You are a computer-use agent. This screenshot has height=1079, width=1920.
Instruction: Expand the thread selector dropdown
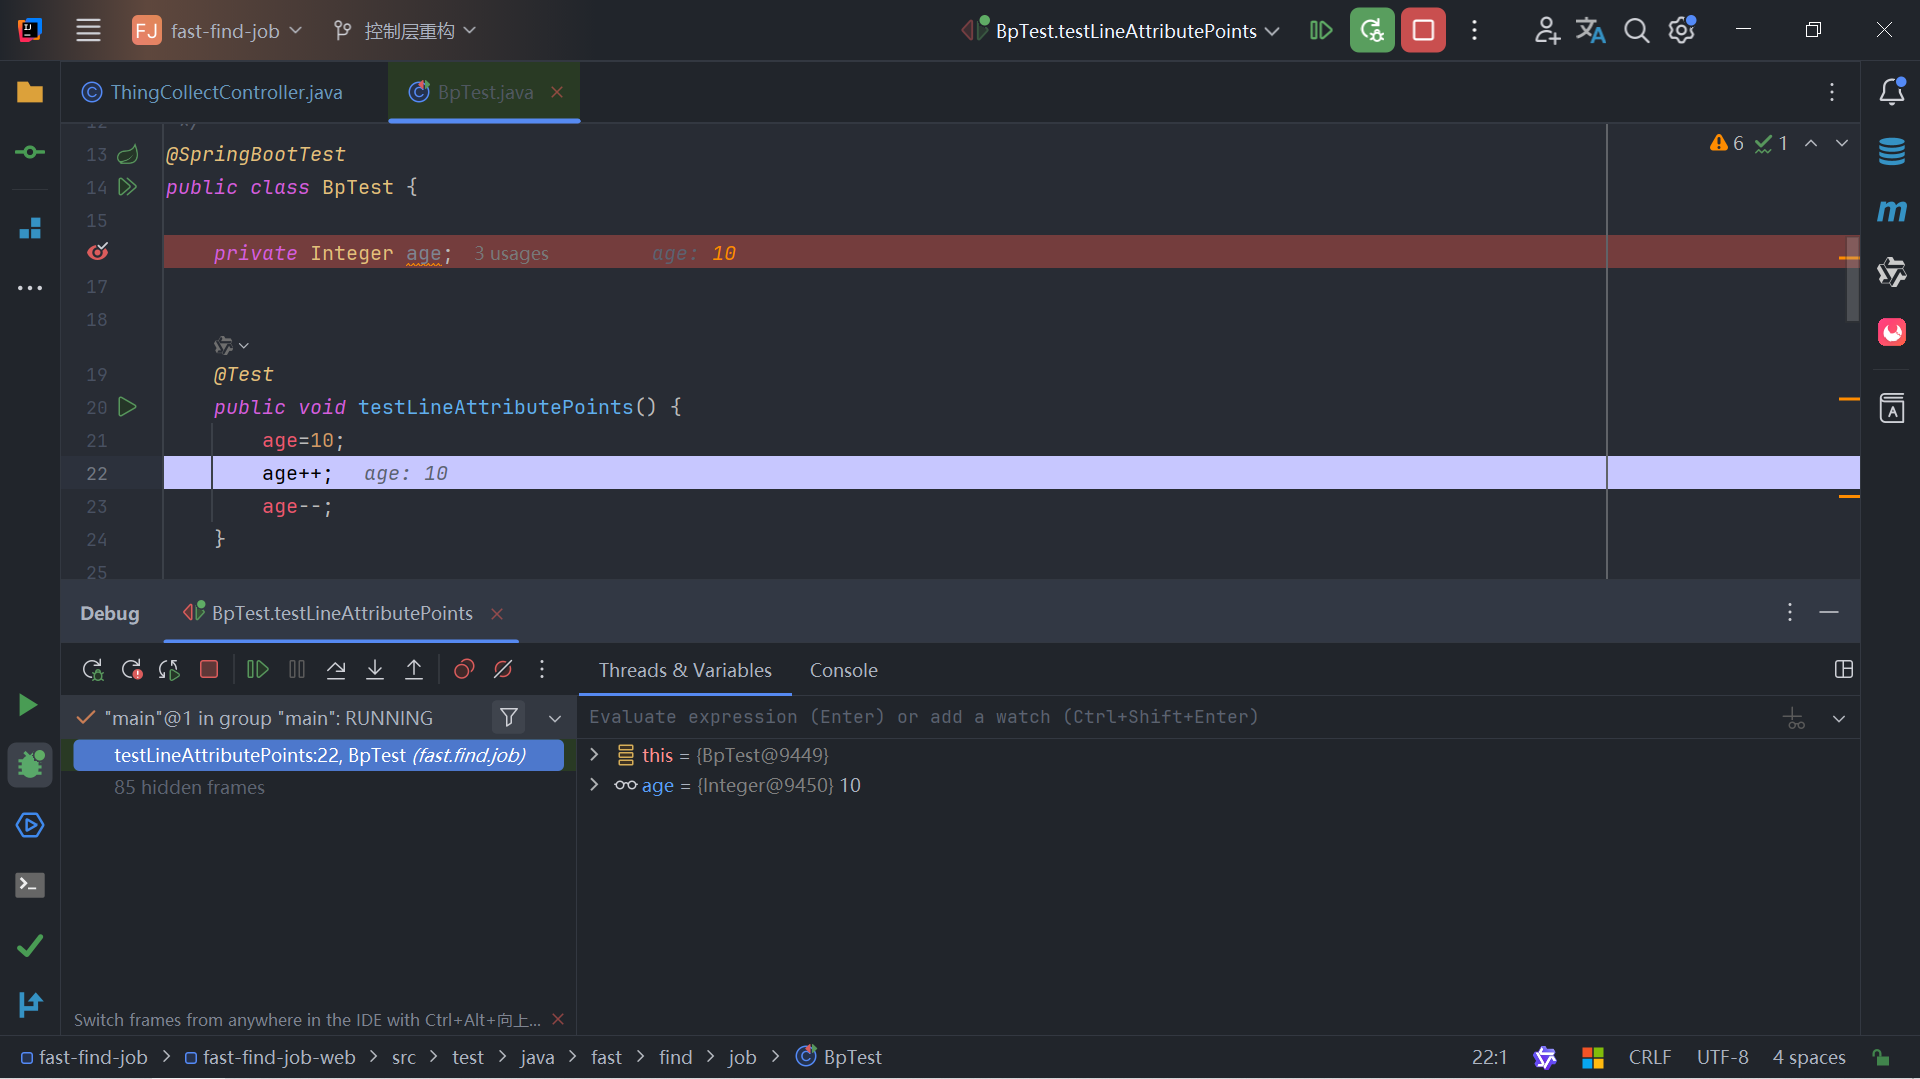click(x=555, y=718)
